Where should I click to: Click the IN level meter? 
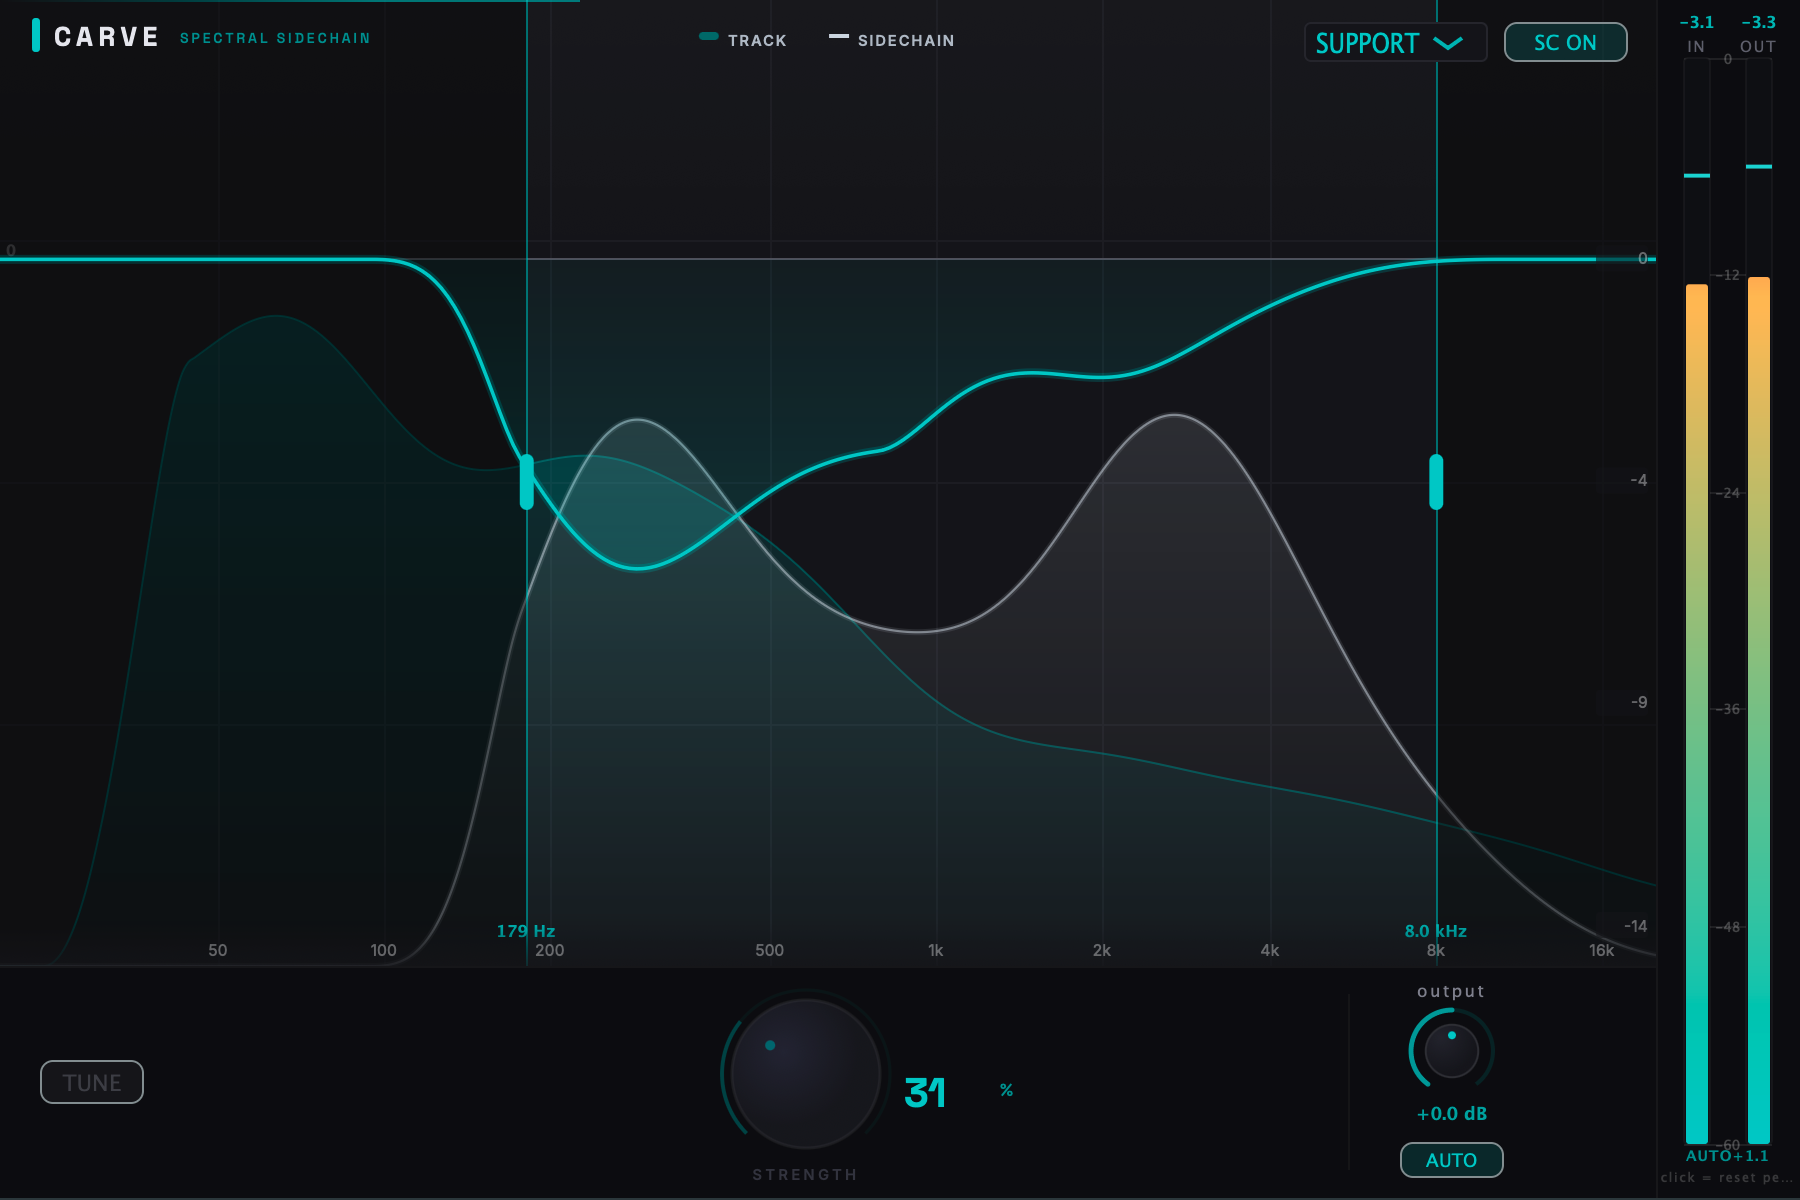coord(1697,600)
